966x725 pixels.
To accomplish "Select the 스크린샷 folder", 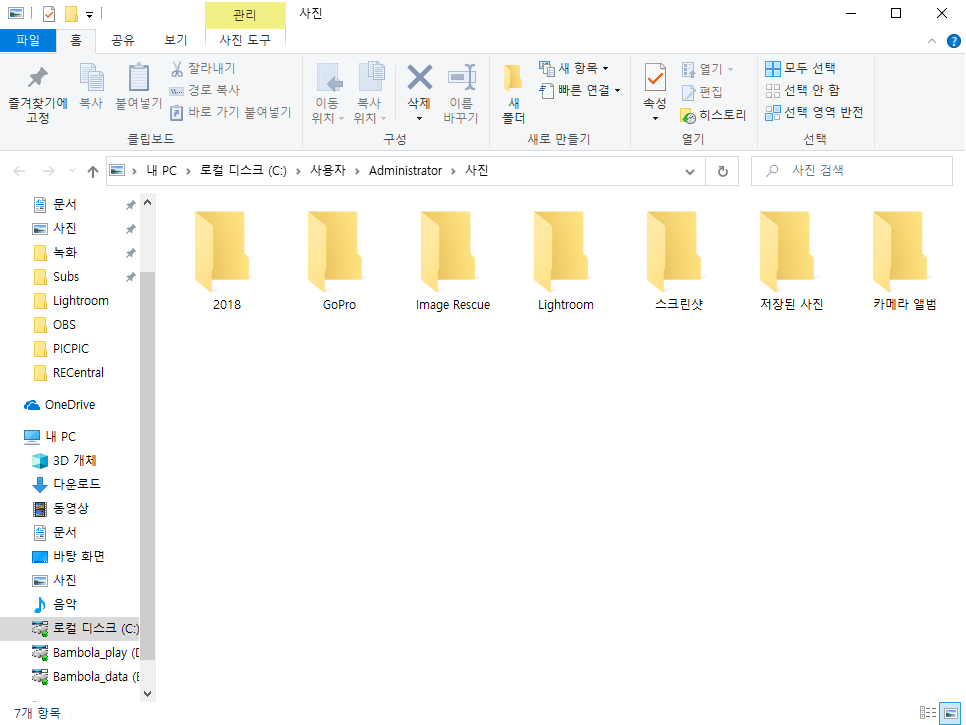I will [x=678, y=260].
